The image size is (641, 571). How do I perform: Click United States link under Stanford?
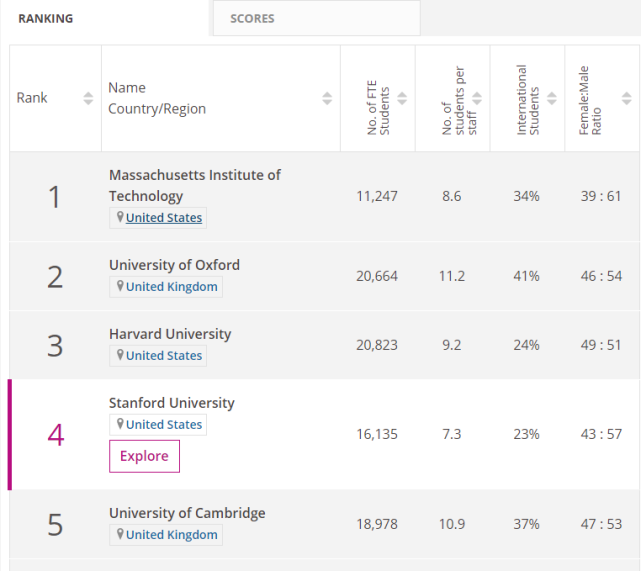click(x=163, y=425)
